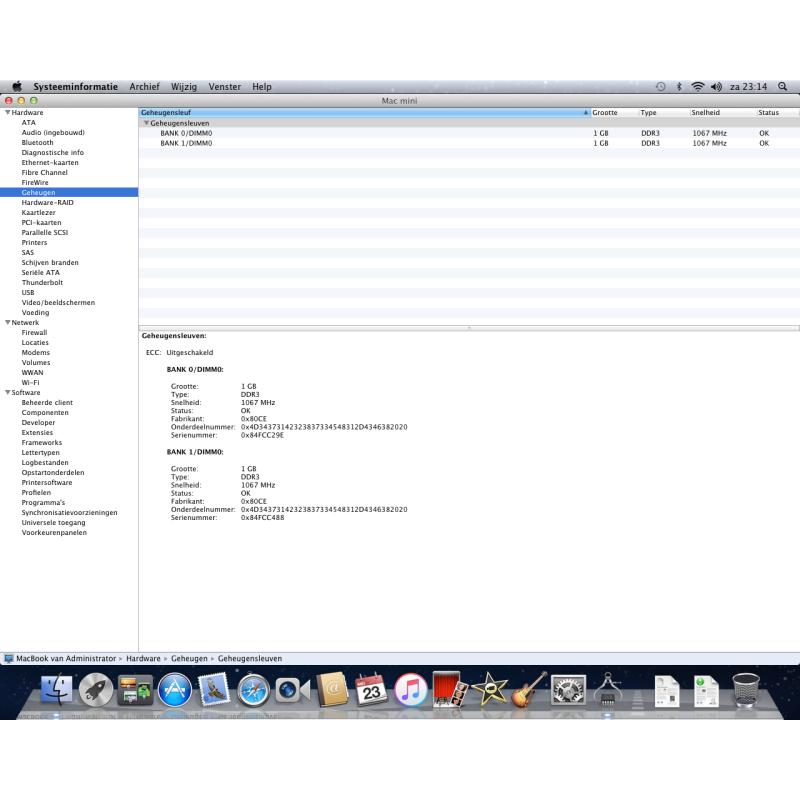Sort by Status column header
The image size is (800, 800).
778,112
